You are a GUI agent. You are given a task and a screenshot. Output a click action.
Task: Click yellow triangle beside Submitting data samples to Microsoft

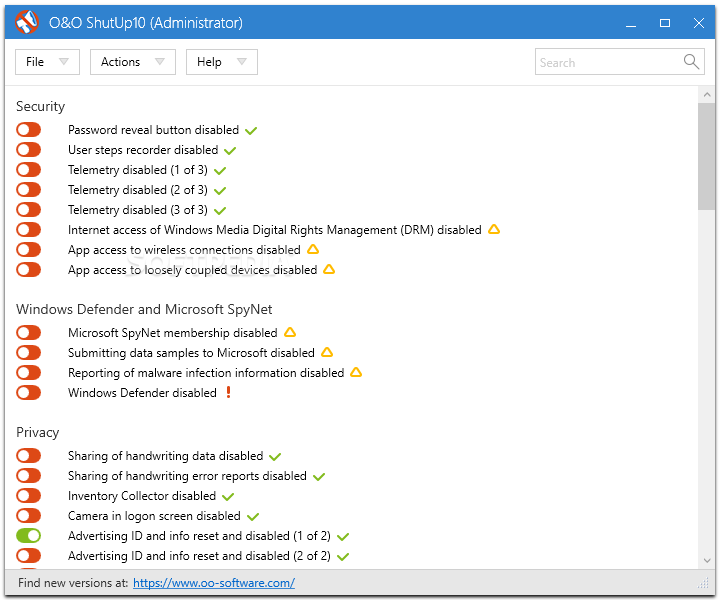[326, 352]
